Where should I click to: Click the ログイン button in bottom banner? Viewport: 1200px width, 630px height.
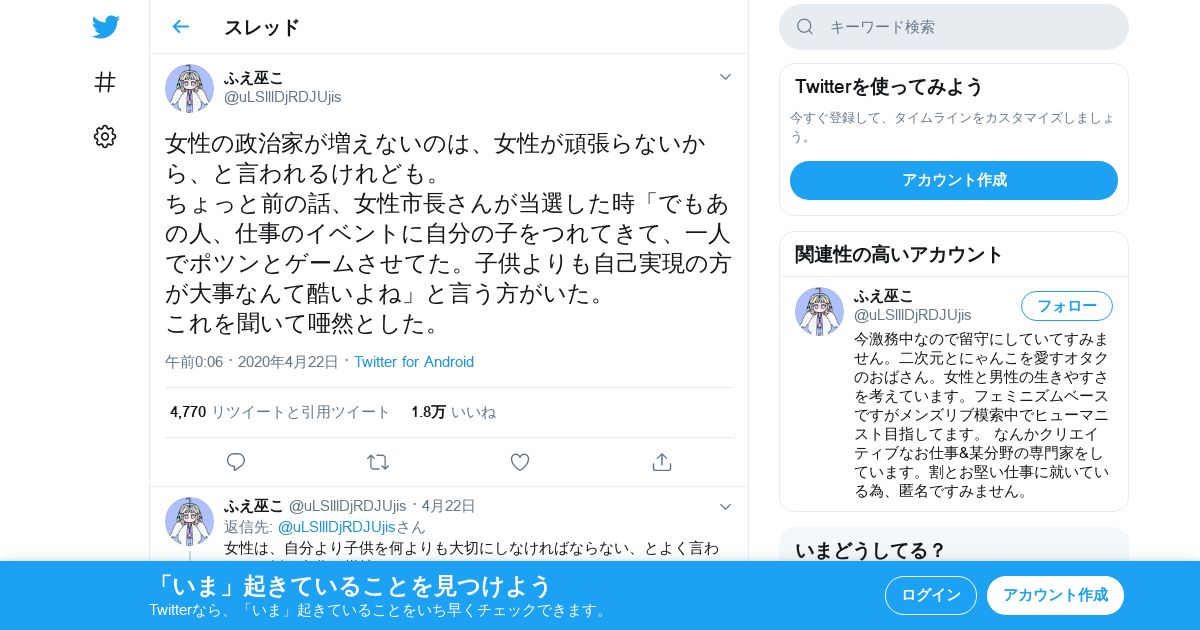[x=931, y=595]
